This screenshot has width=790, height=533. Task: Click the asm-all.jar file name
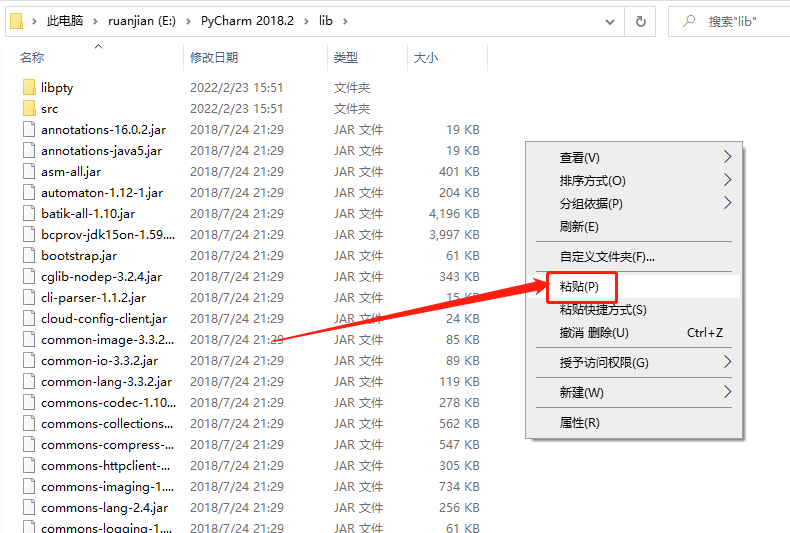coord(71,172)
